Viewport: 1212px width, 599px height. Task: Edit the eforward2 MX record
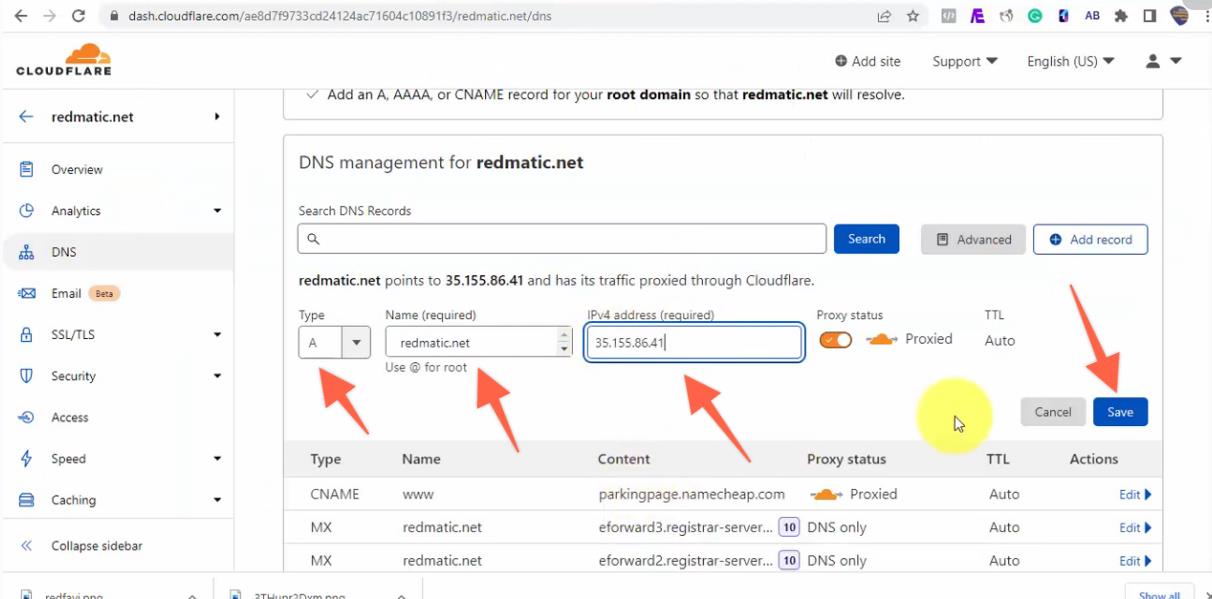pyautogui.click(x=1135, y=560)
